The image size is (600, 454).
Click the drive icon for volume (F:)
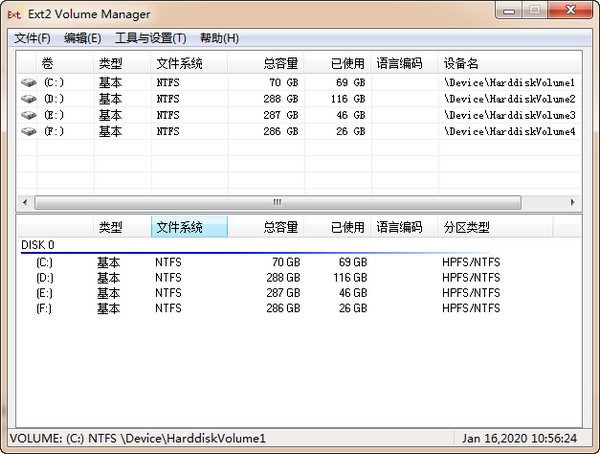click(x=28, y=131)
